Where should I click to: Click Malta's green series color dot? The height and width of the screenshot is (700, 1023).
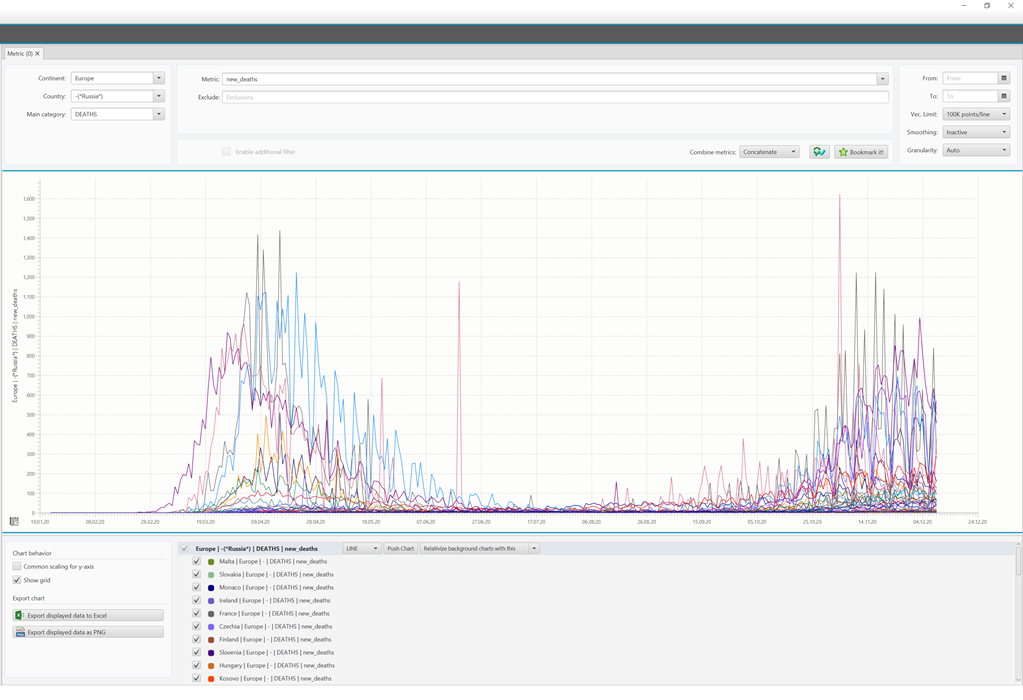pyautogui.click(x=212, y=561)
